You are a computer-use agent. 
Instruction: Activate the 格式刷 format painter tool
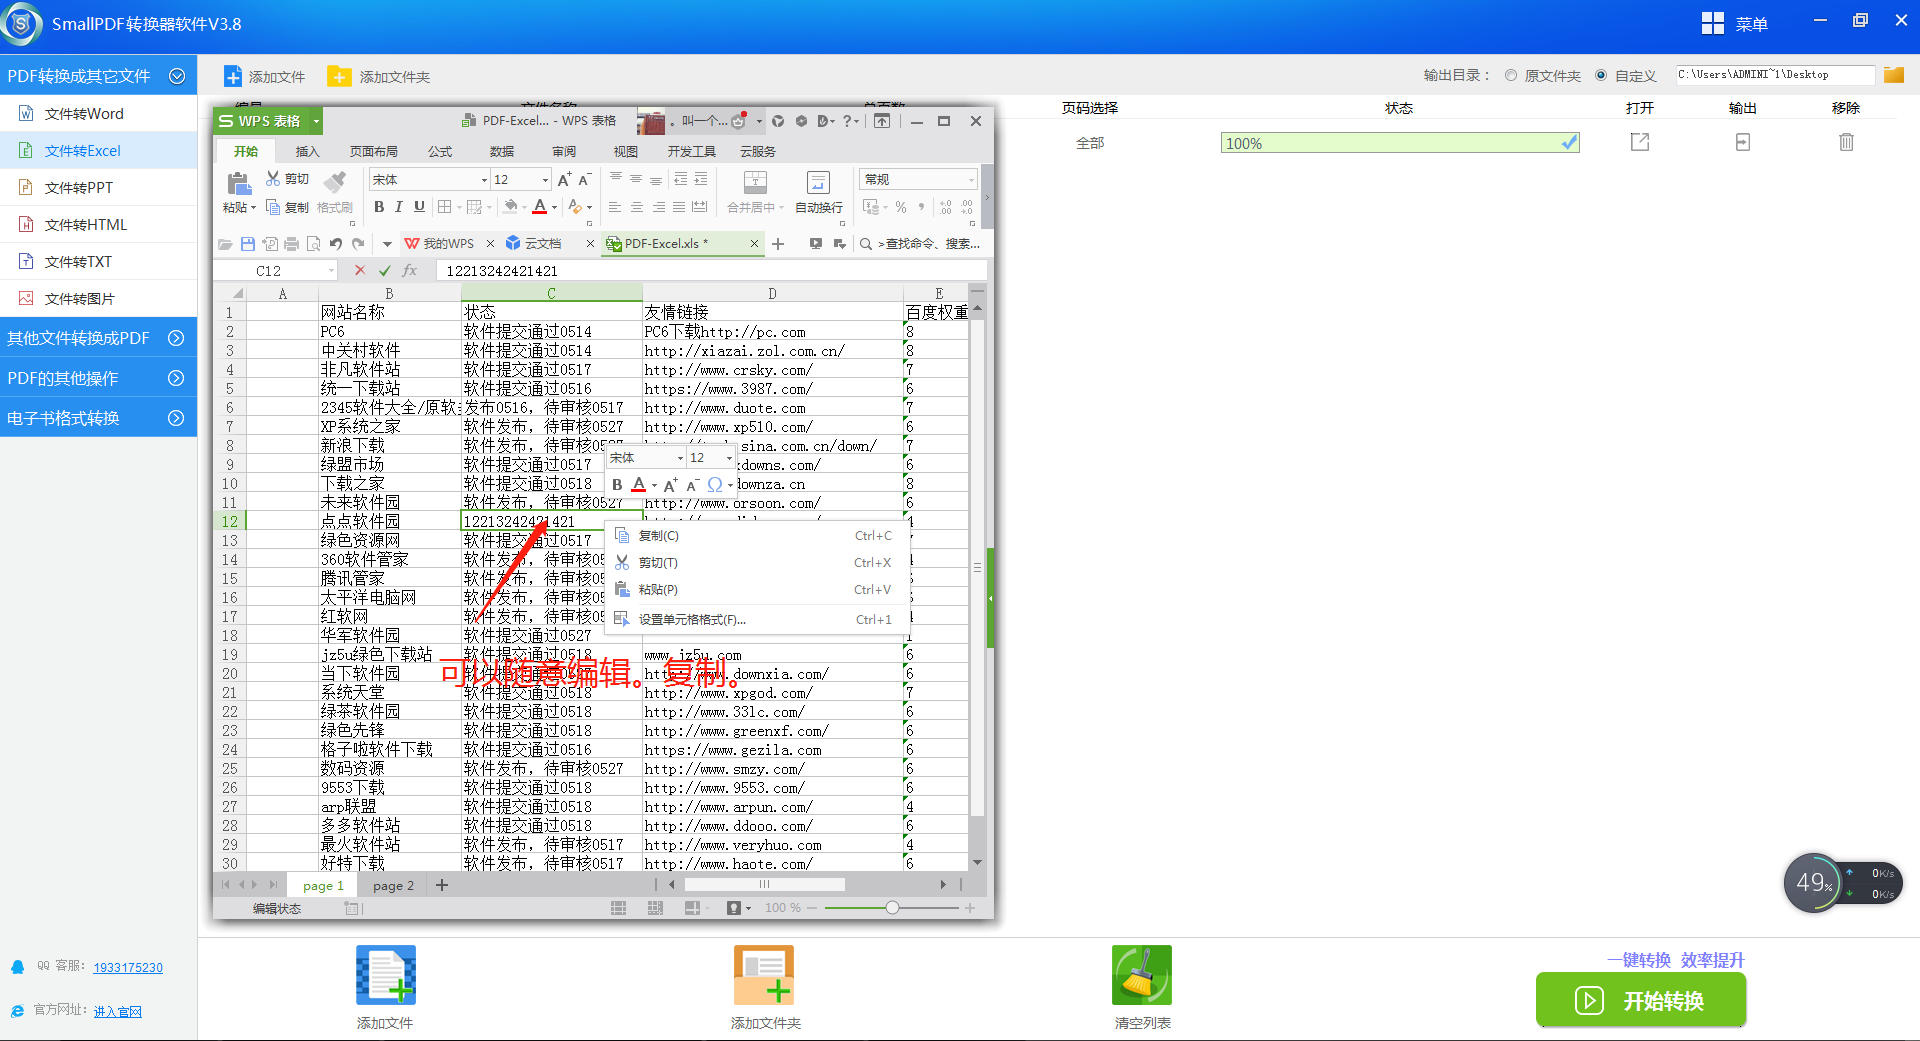click(335, 192)
